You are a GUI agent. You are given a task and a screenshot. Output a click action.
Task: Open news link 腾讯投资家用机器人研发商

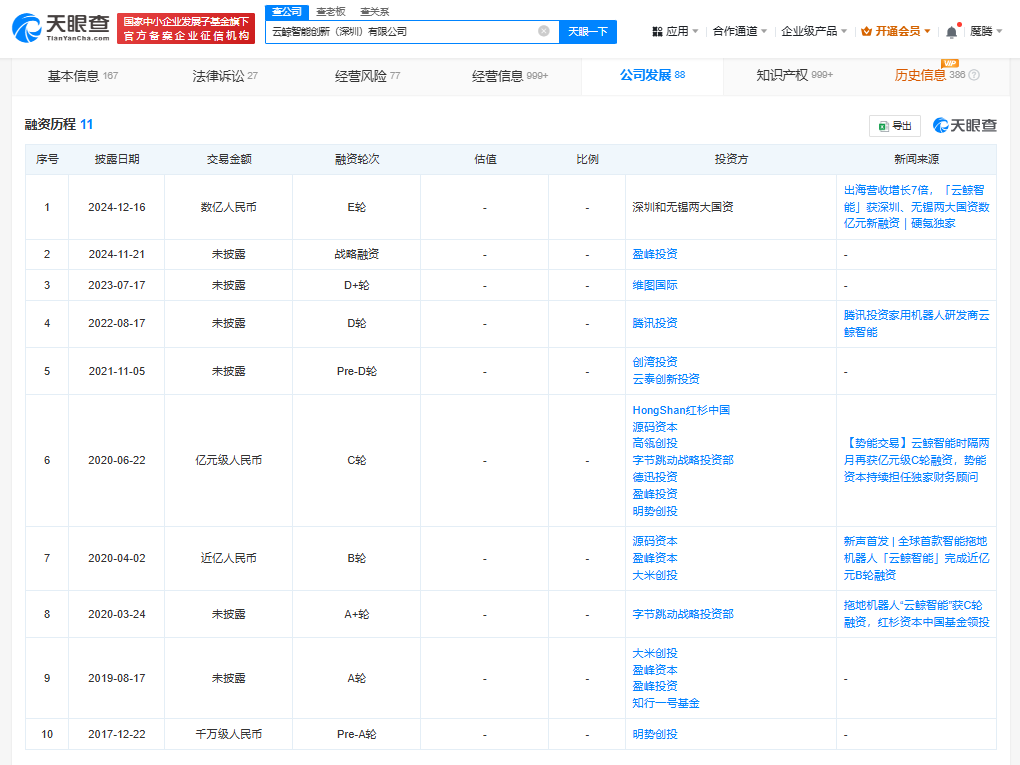(917, 323)
